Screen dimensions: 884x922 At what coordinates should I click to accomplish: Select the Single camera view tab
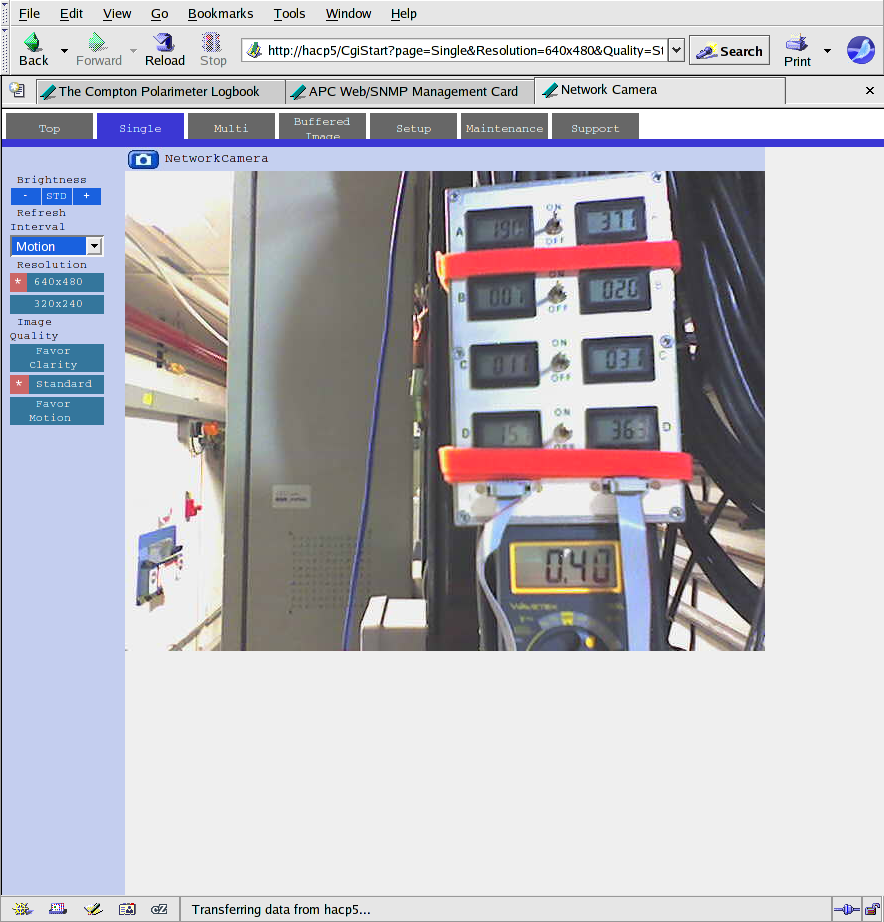coord(140,126)
